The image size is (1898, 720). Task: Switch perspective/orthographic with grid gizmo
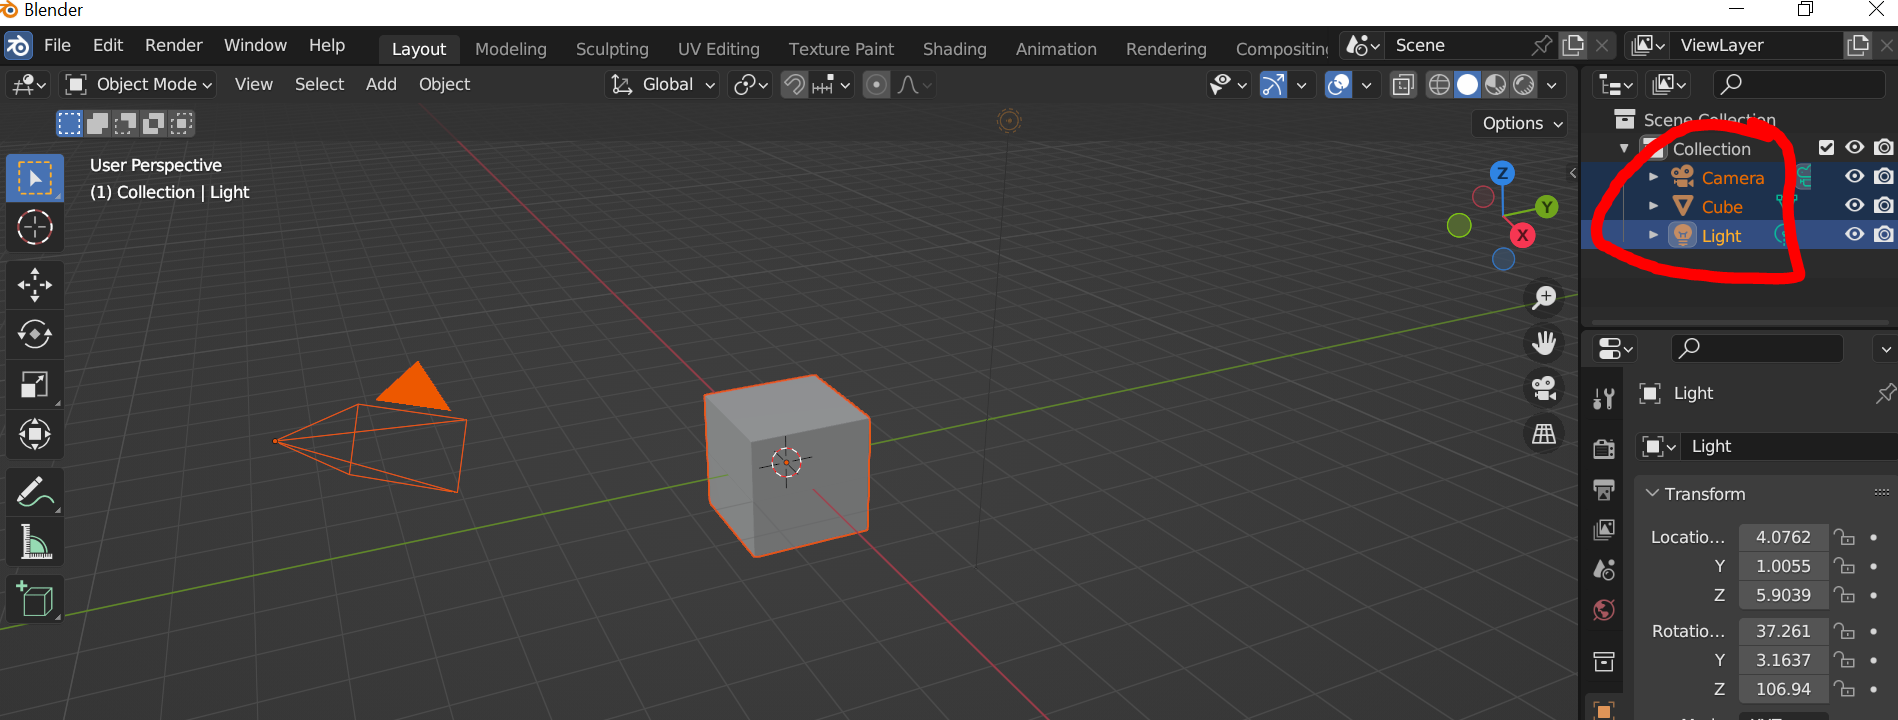(1545, 434)
